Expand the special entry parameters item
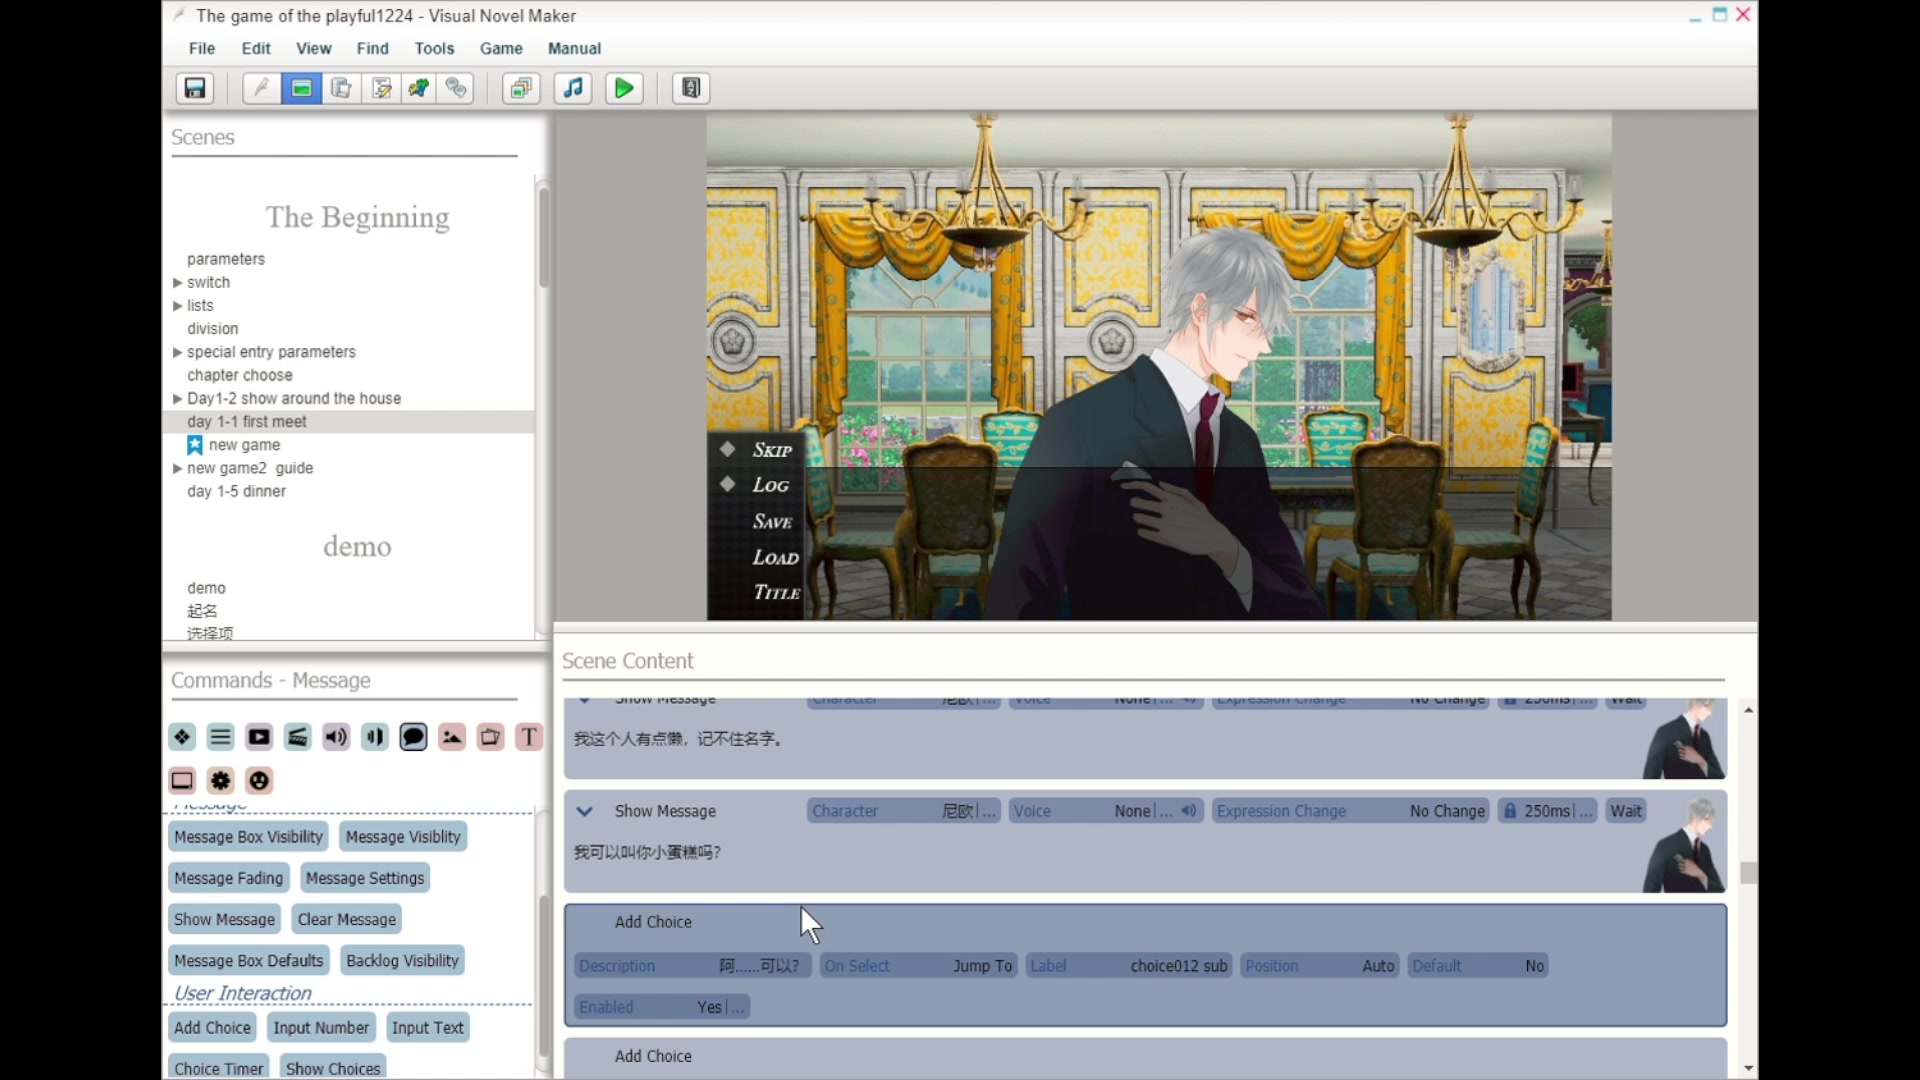 (x=178, y=352)
